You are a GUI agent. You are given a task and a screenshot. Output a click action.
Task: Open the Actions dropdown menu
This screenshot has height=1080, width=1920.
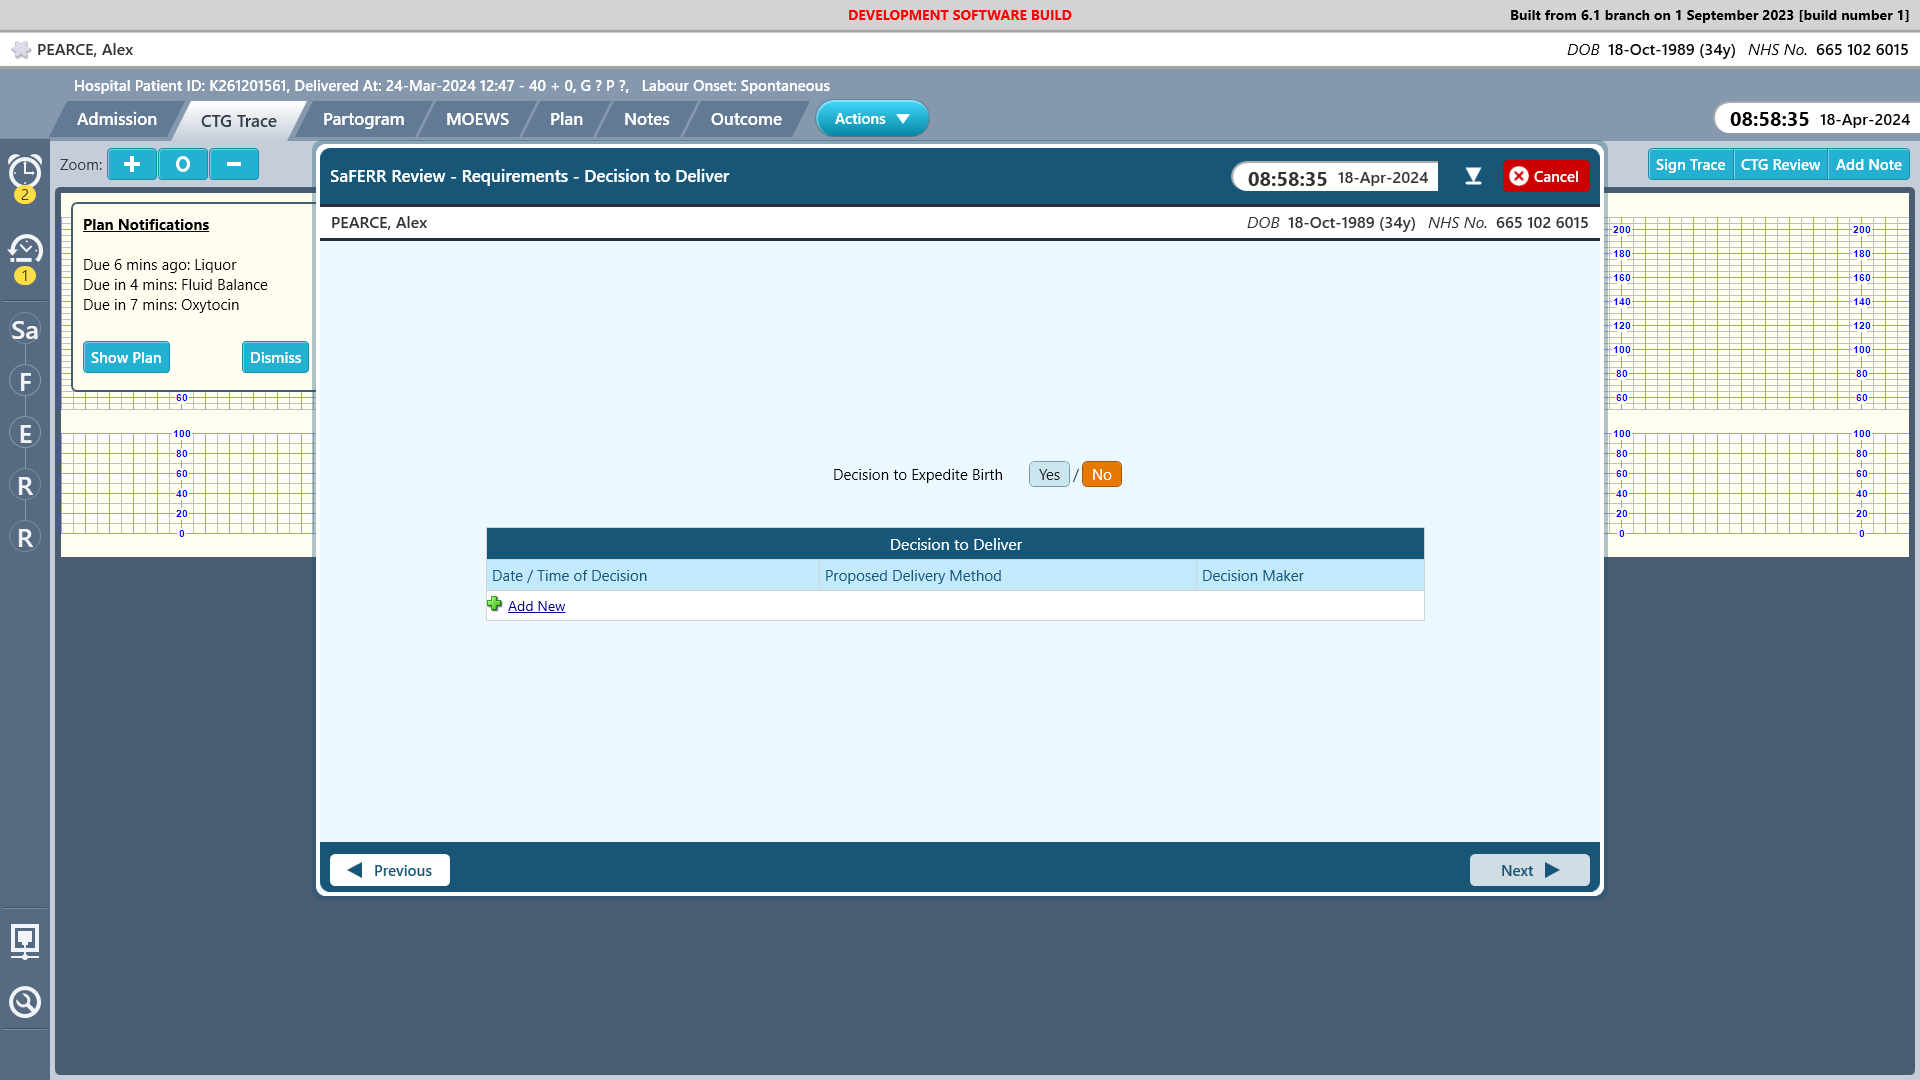click(x=873, y=118)
